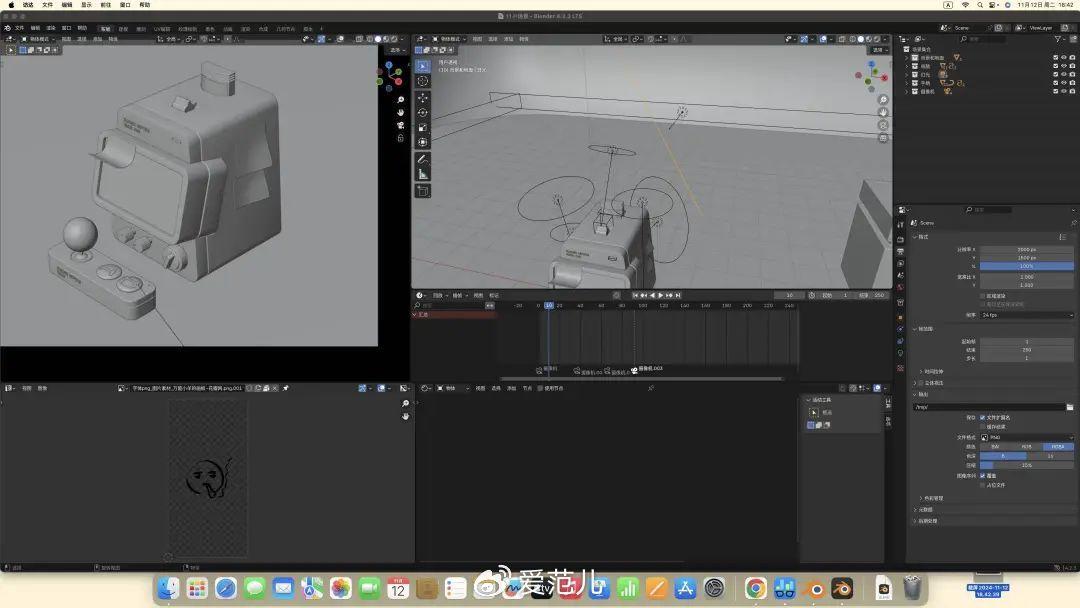Hide the 灯光 collection via eye toggle
The image size is (1080, 608).
pos(1064,75)
